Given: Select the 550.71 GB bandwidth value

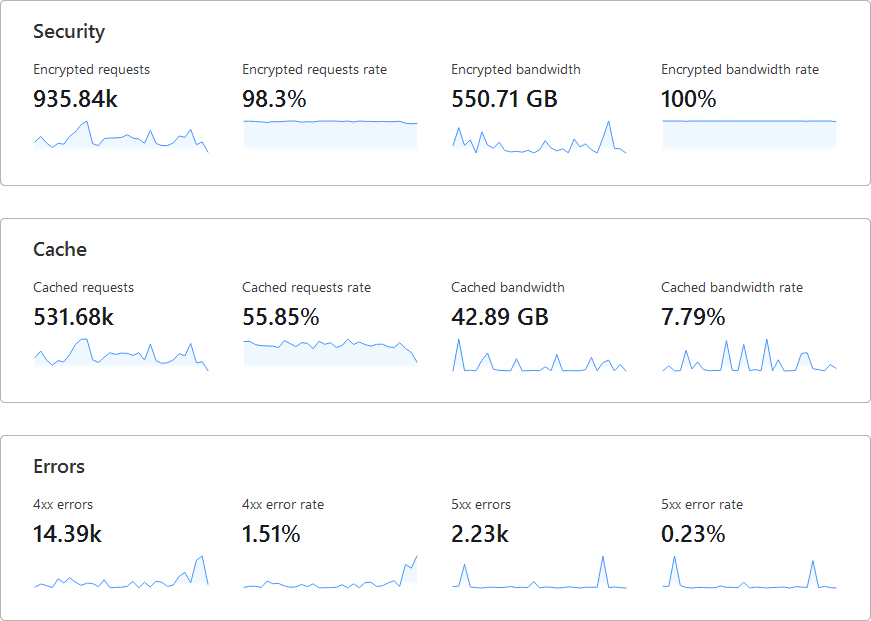Looking at the screenshot, I should (x=504, y=100).
